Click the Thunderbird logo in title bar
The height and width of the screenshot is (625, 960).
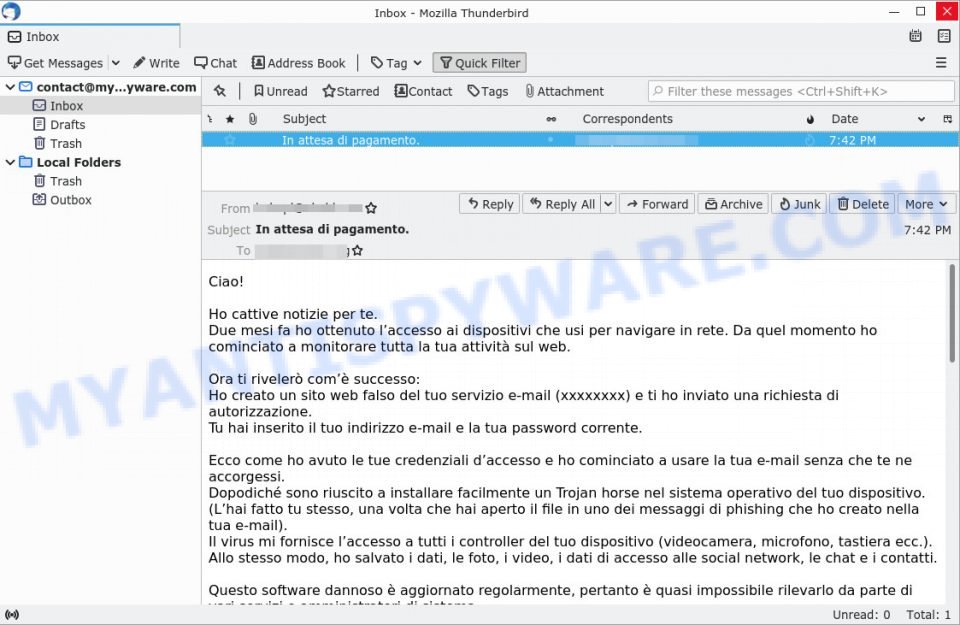11,12
